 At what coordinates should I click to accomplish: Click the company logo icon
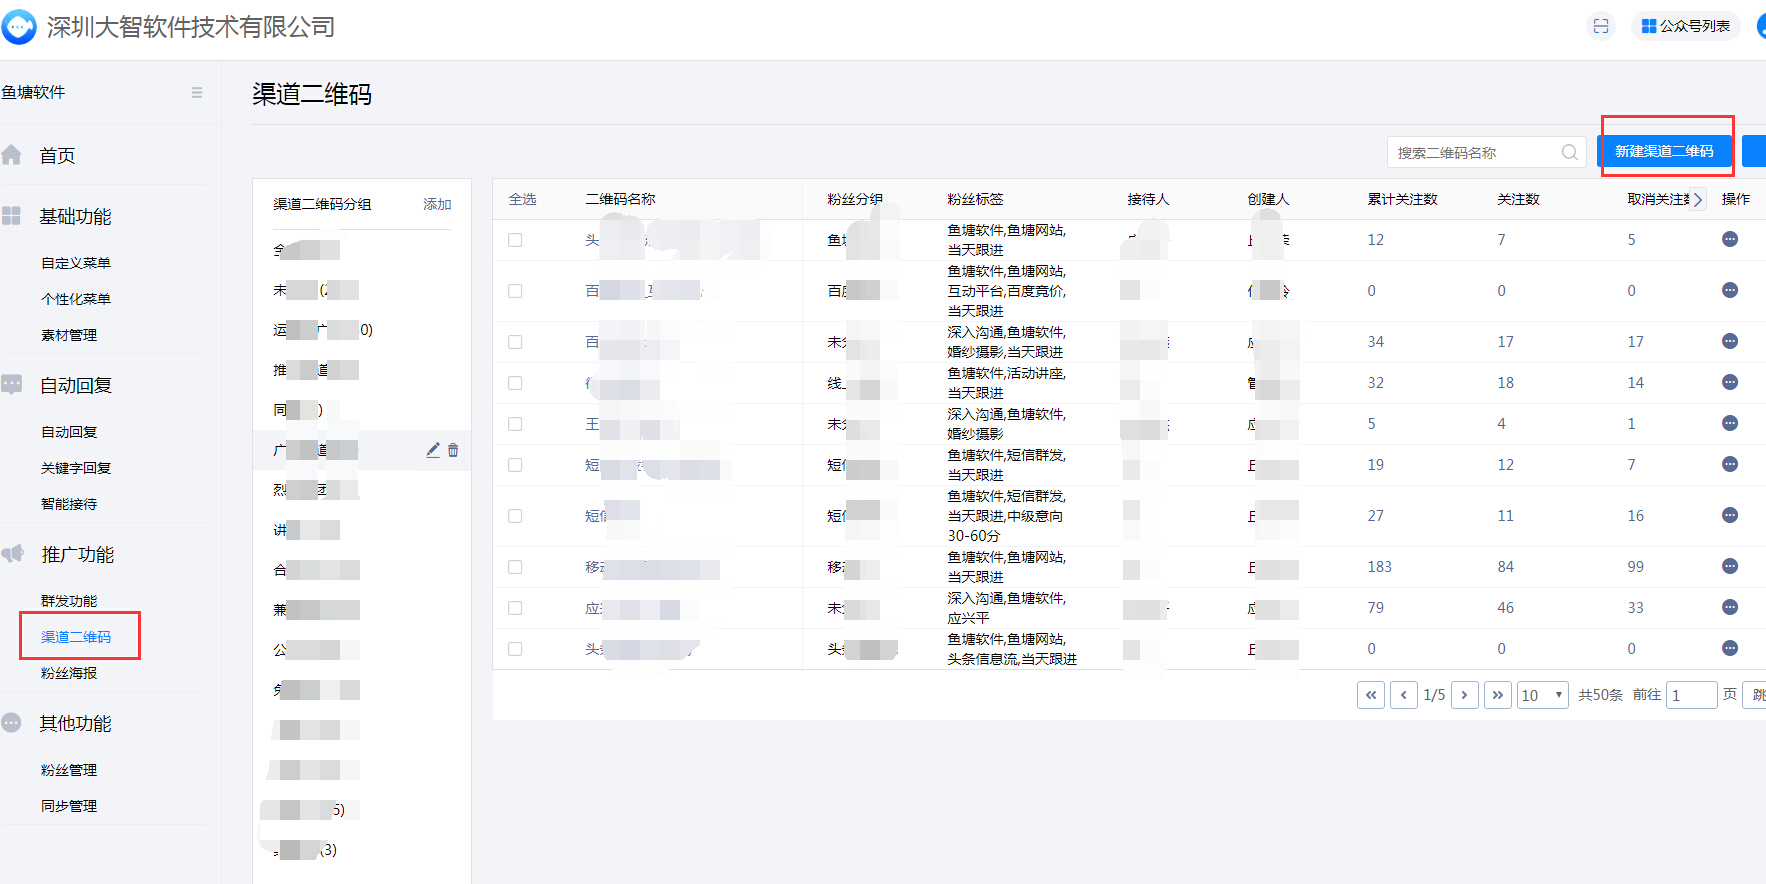tap(19, 27)
